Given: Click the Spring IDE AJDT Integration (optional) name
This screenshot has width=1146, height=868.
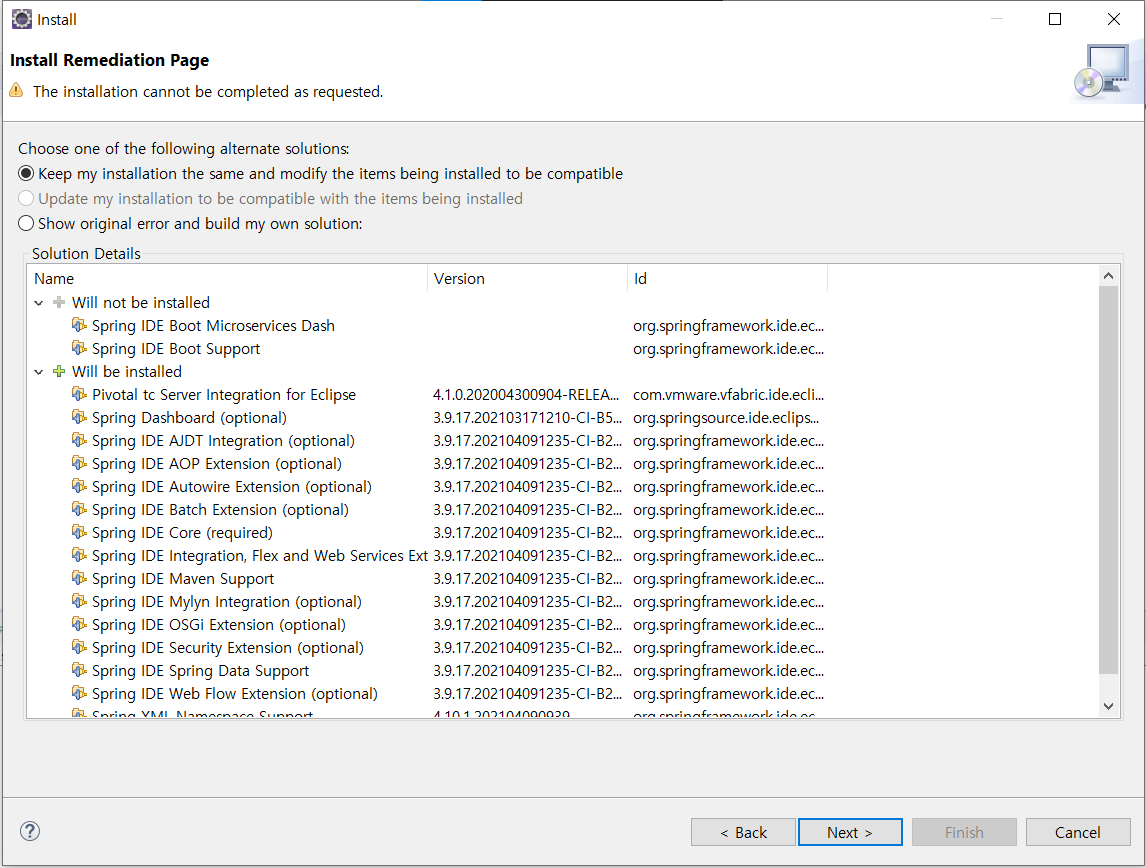Looking at the screenshot, I should [223, 441].
